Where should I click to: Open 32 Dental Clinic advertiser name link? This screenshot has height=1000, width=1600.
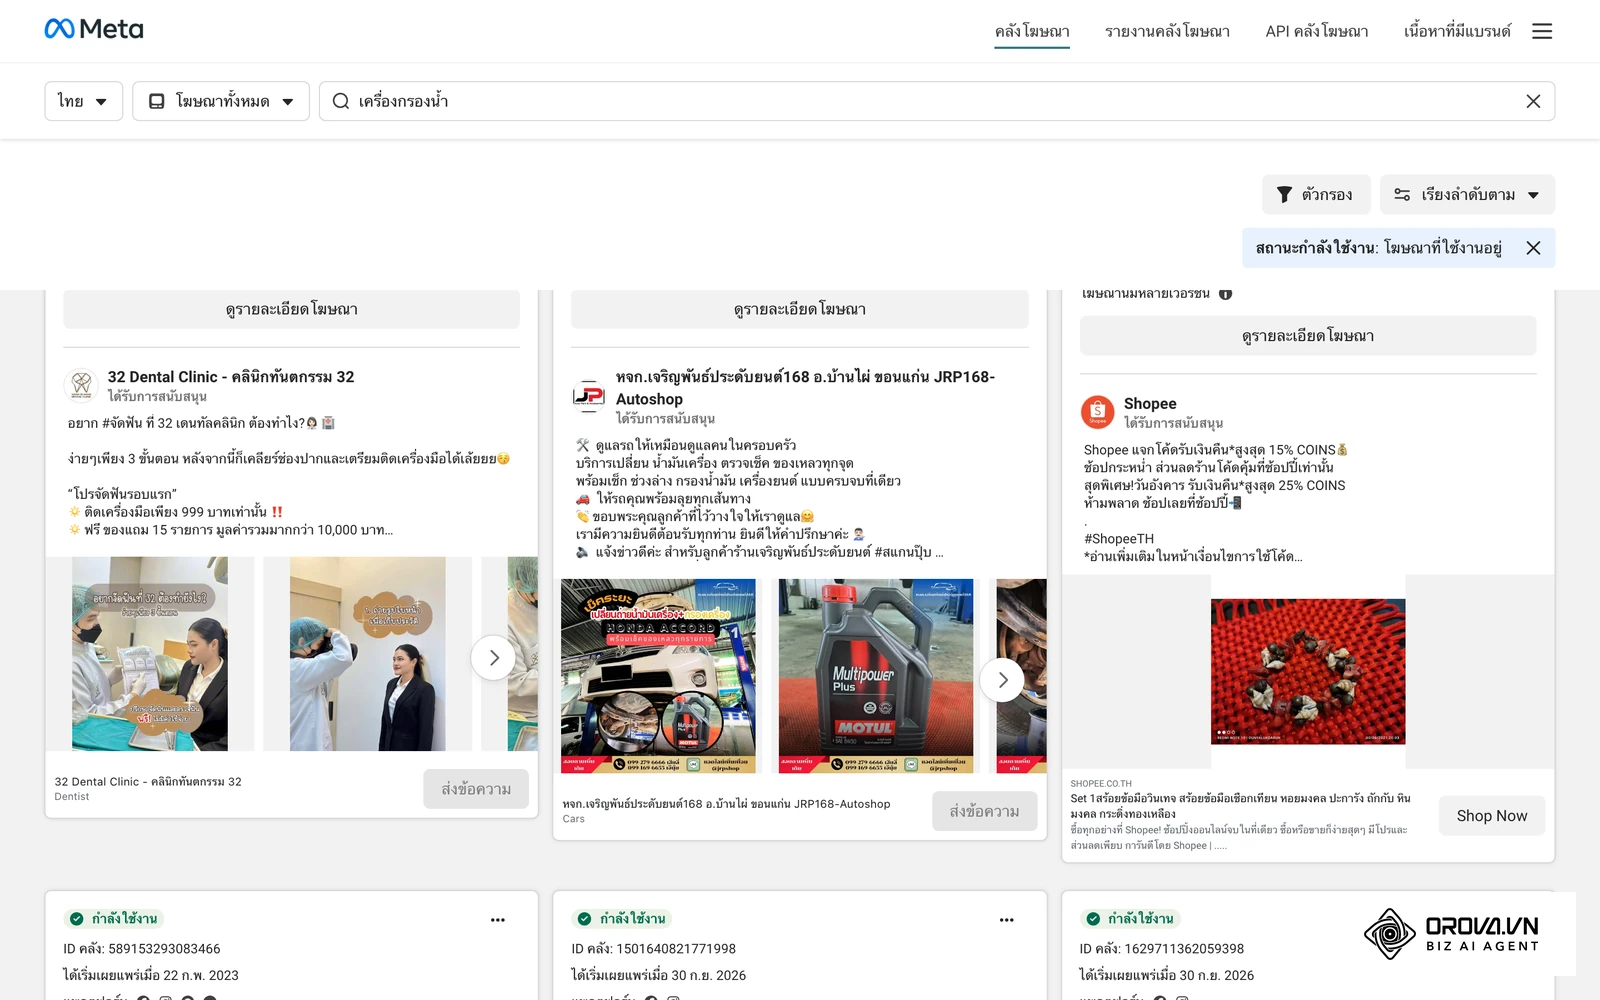pos(231,377)
